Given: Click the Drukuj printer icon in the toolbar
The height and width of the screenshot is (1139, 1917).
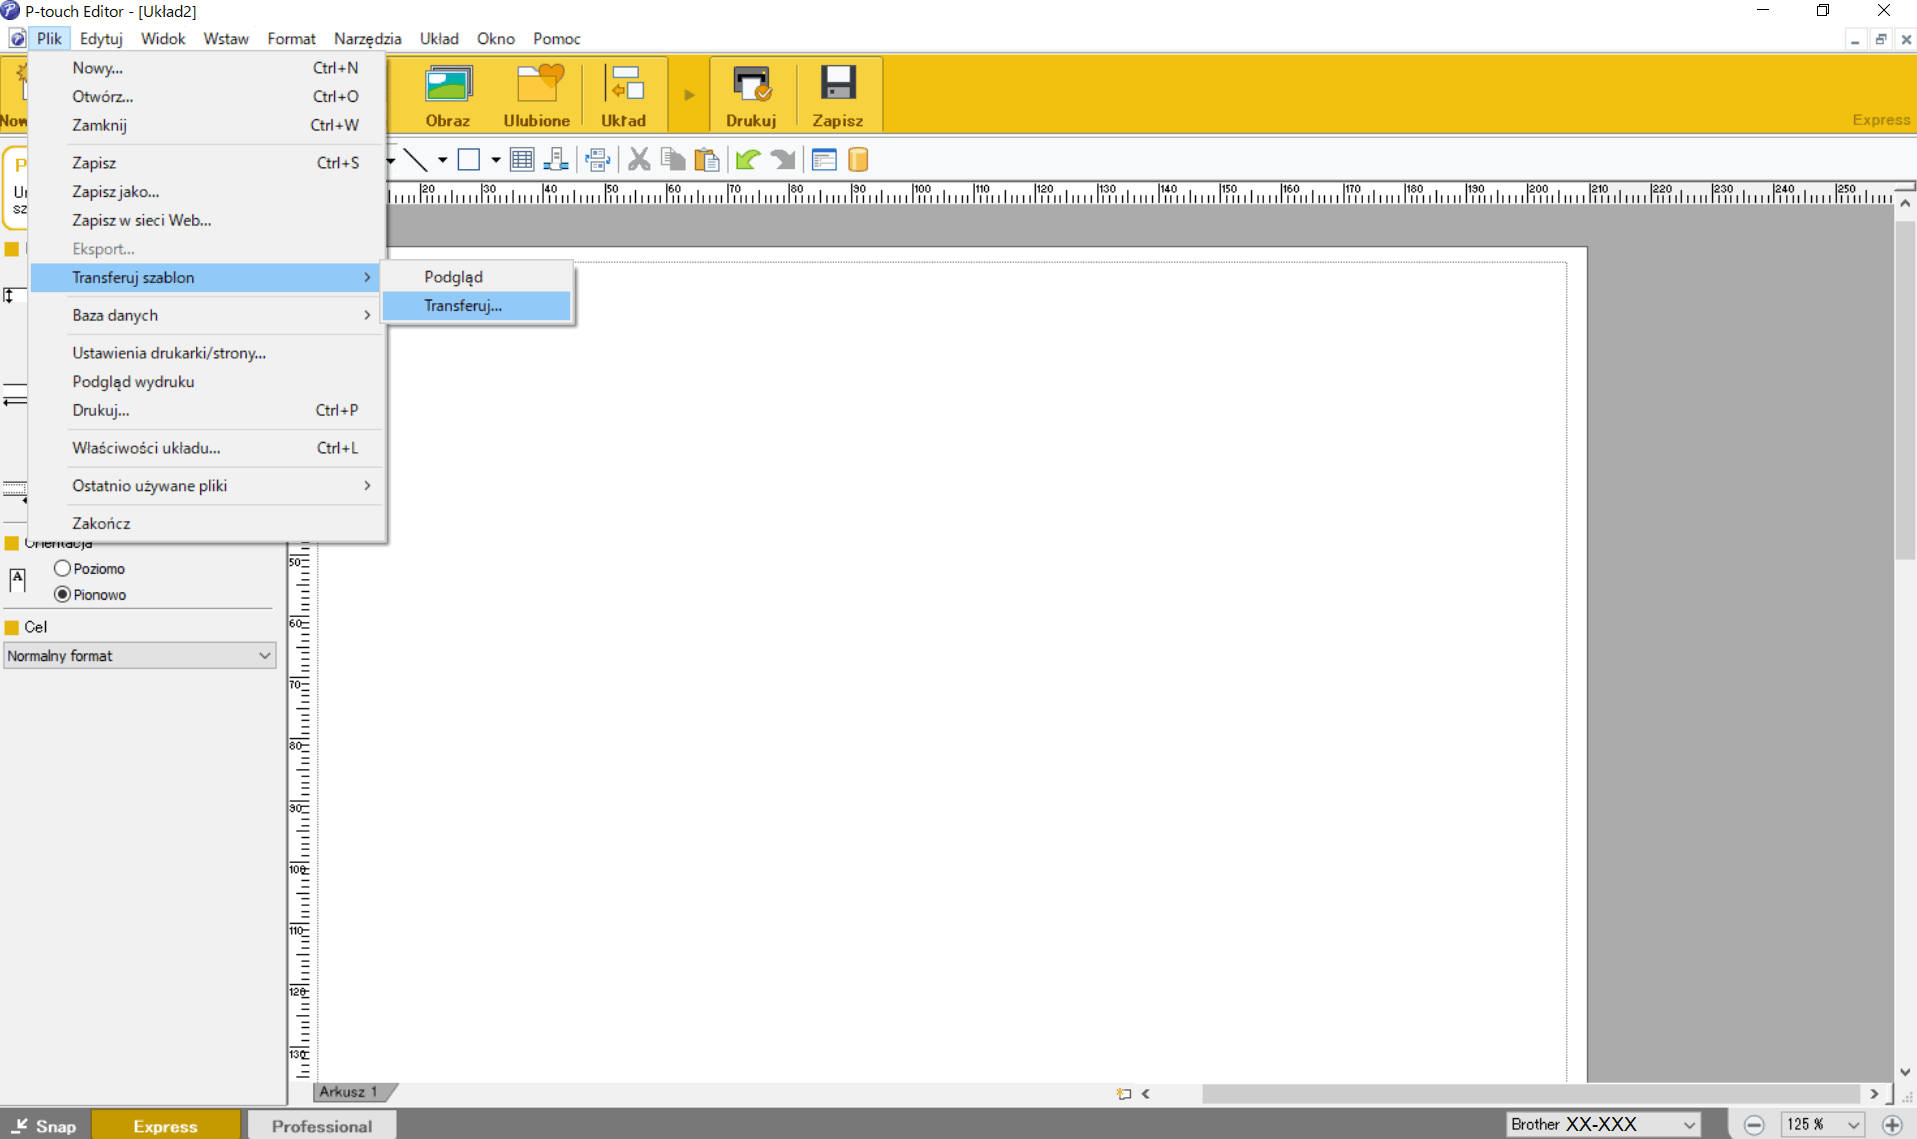Looking at the screenshot, I should coord(751,95).
